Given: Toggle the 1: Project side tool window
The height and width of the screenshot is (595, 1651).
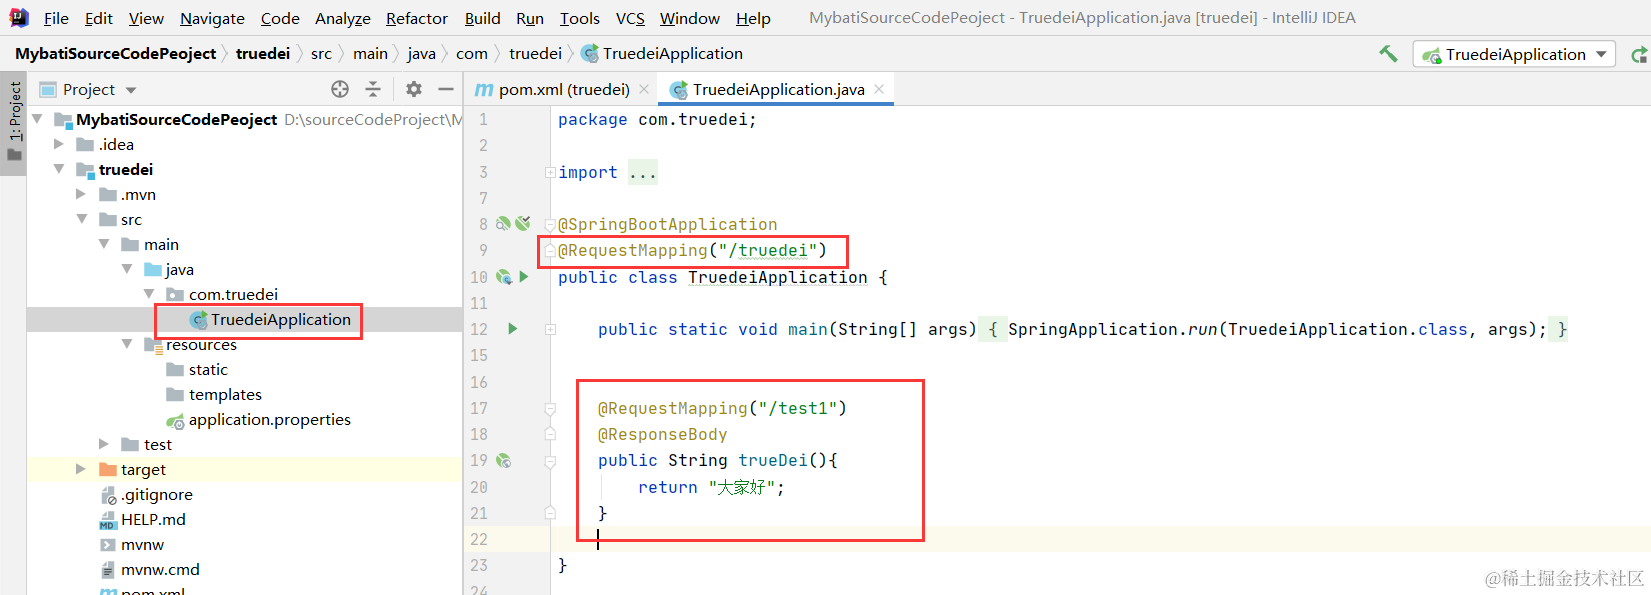Looking at the screenshot, I should (x=14, y=122).
